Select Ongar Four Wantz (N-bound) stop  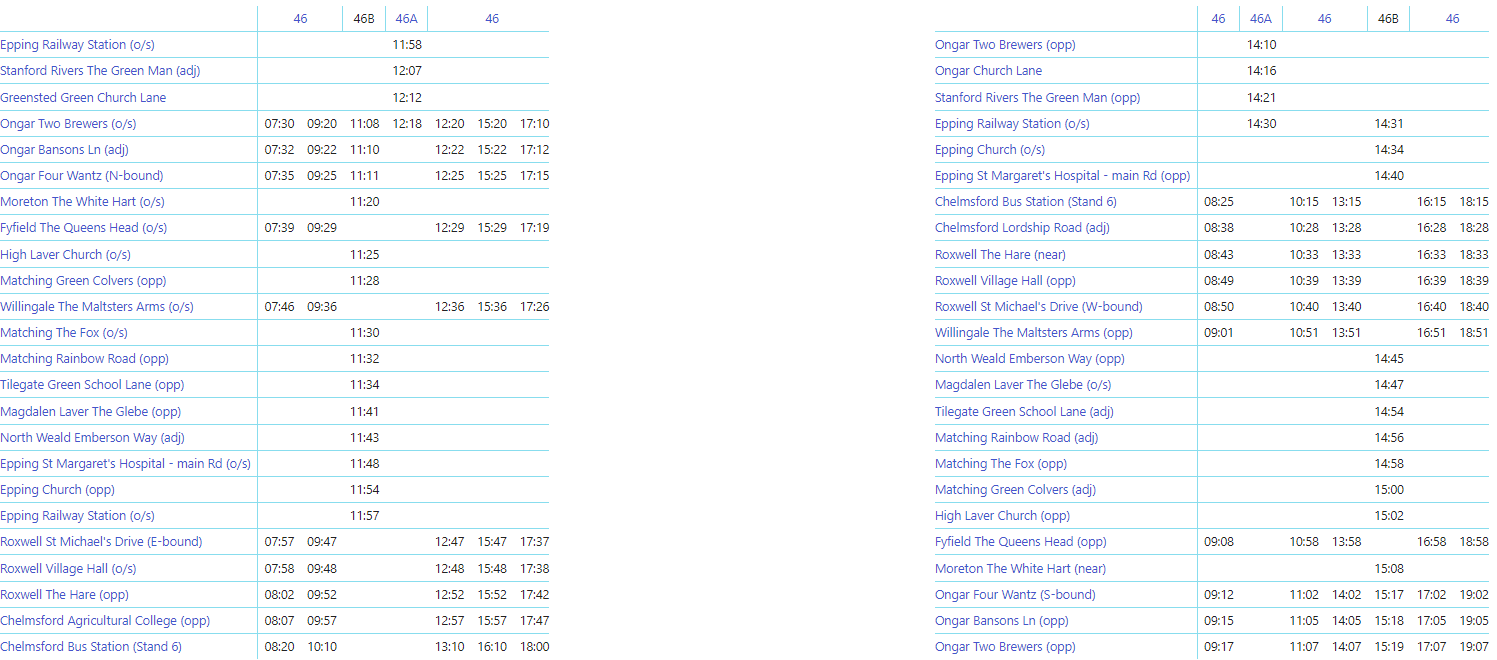[x=81, y=176]
